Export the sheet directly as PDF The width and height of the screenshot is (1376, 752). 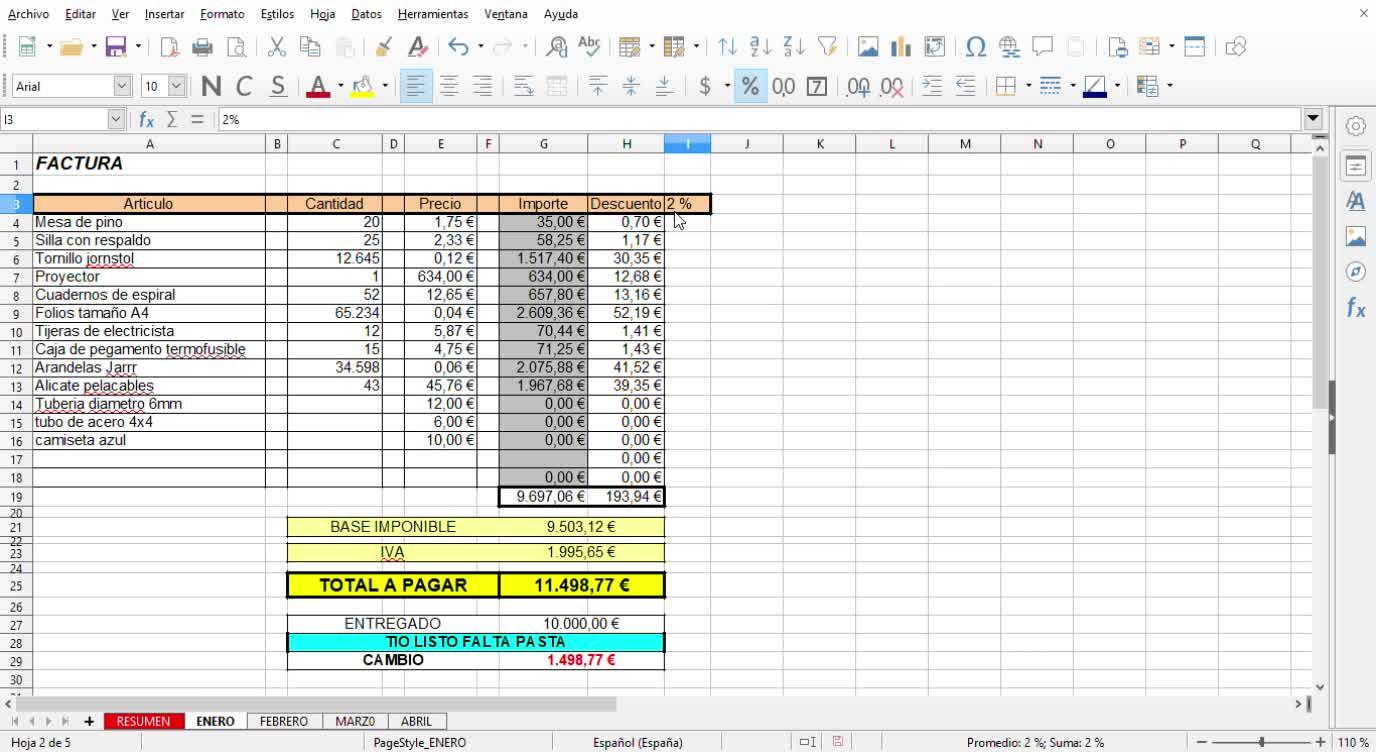pyautogui.click(x=170, y=47)
